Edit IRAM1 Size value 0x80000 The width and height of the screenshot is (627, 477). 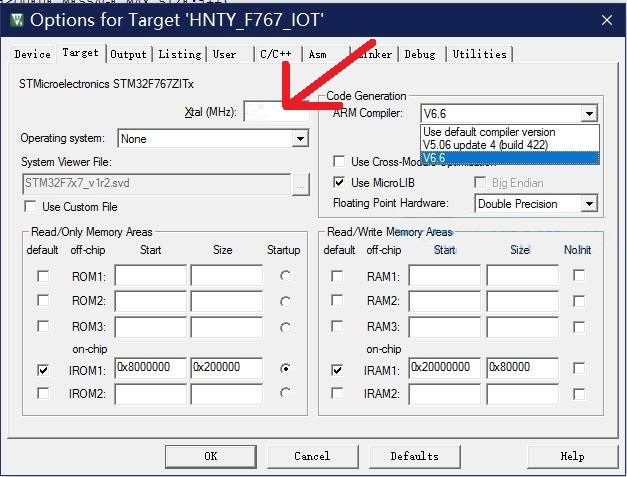[x=523, y=368]
